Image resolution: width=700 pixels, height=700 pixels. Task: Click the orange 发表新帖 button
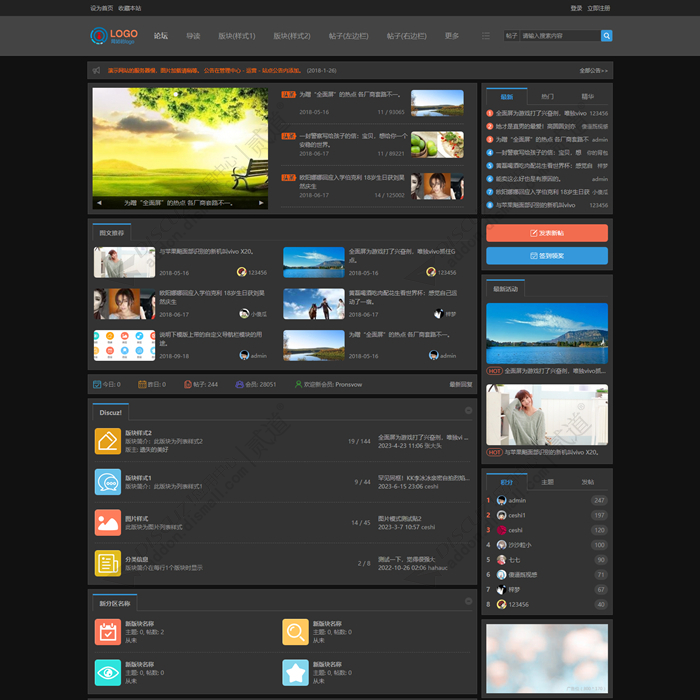pos(547,233)
